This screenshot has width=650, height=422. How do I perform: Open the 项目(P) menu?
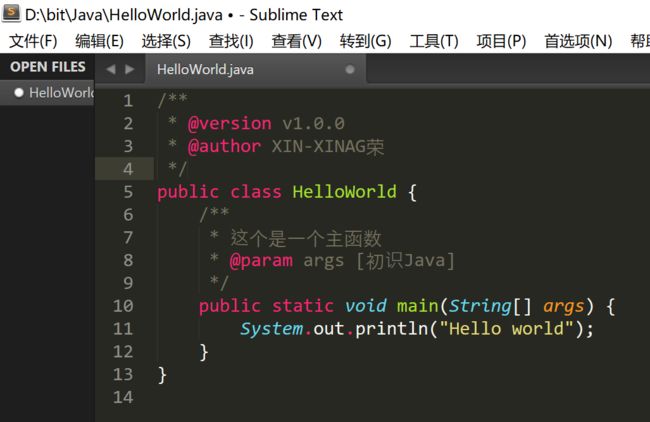[501, 41]
